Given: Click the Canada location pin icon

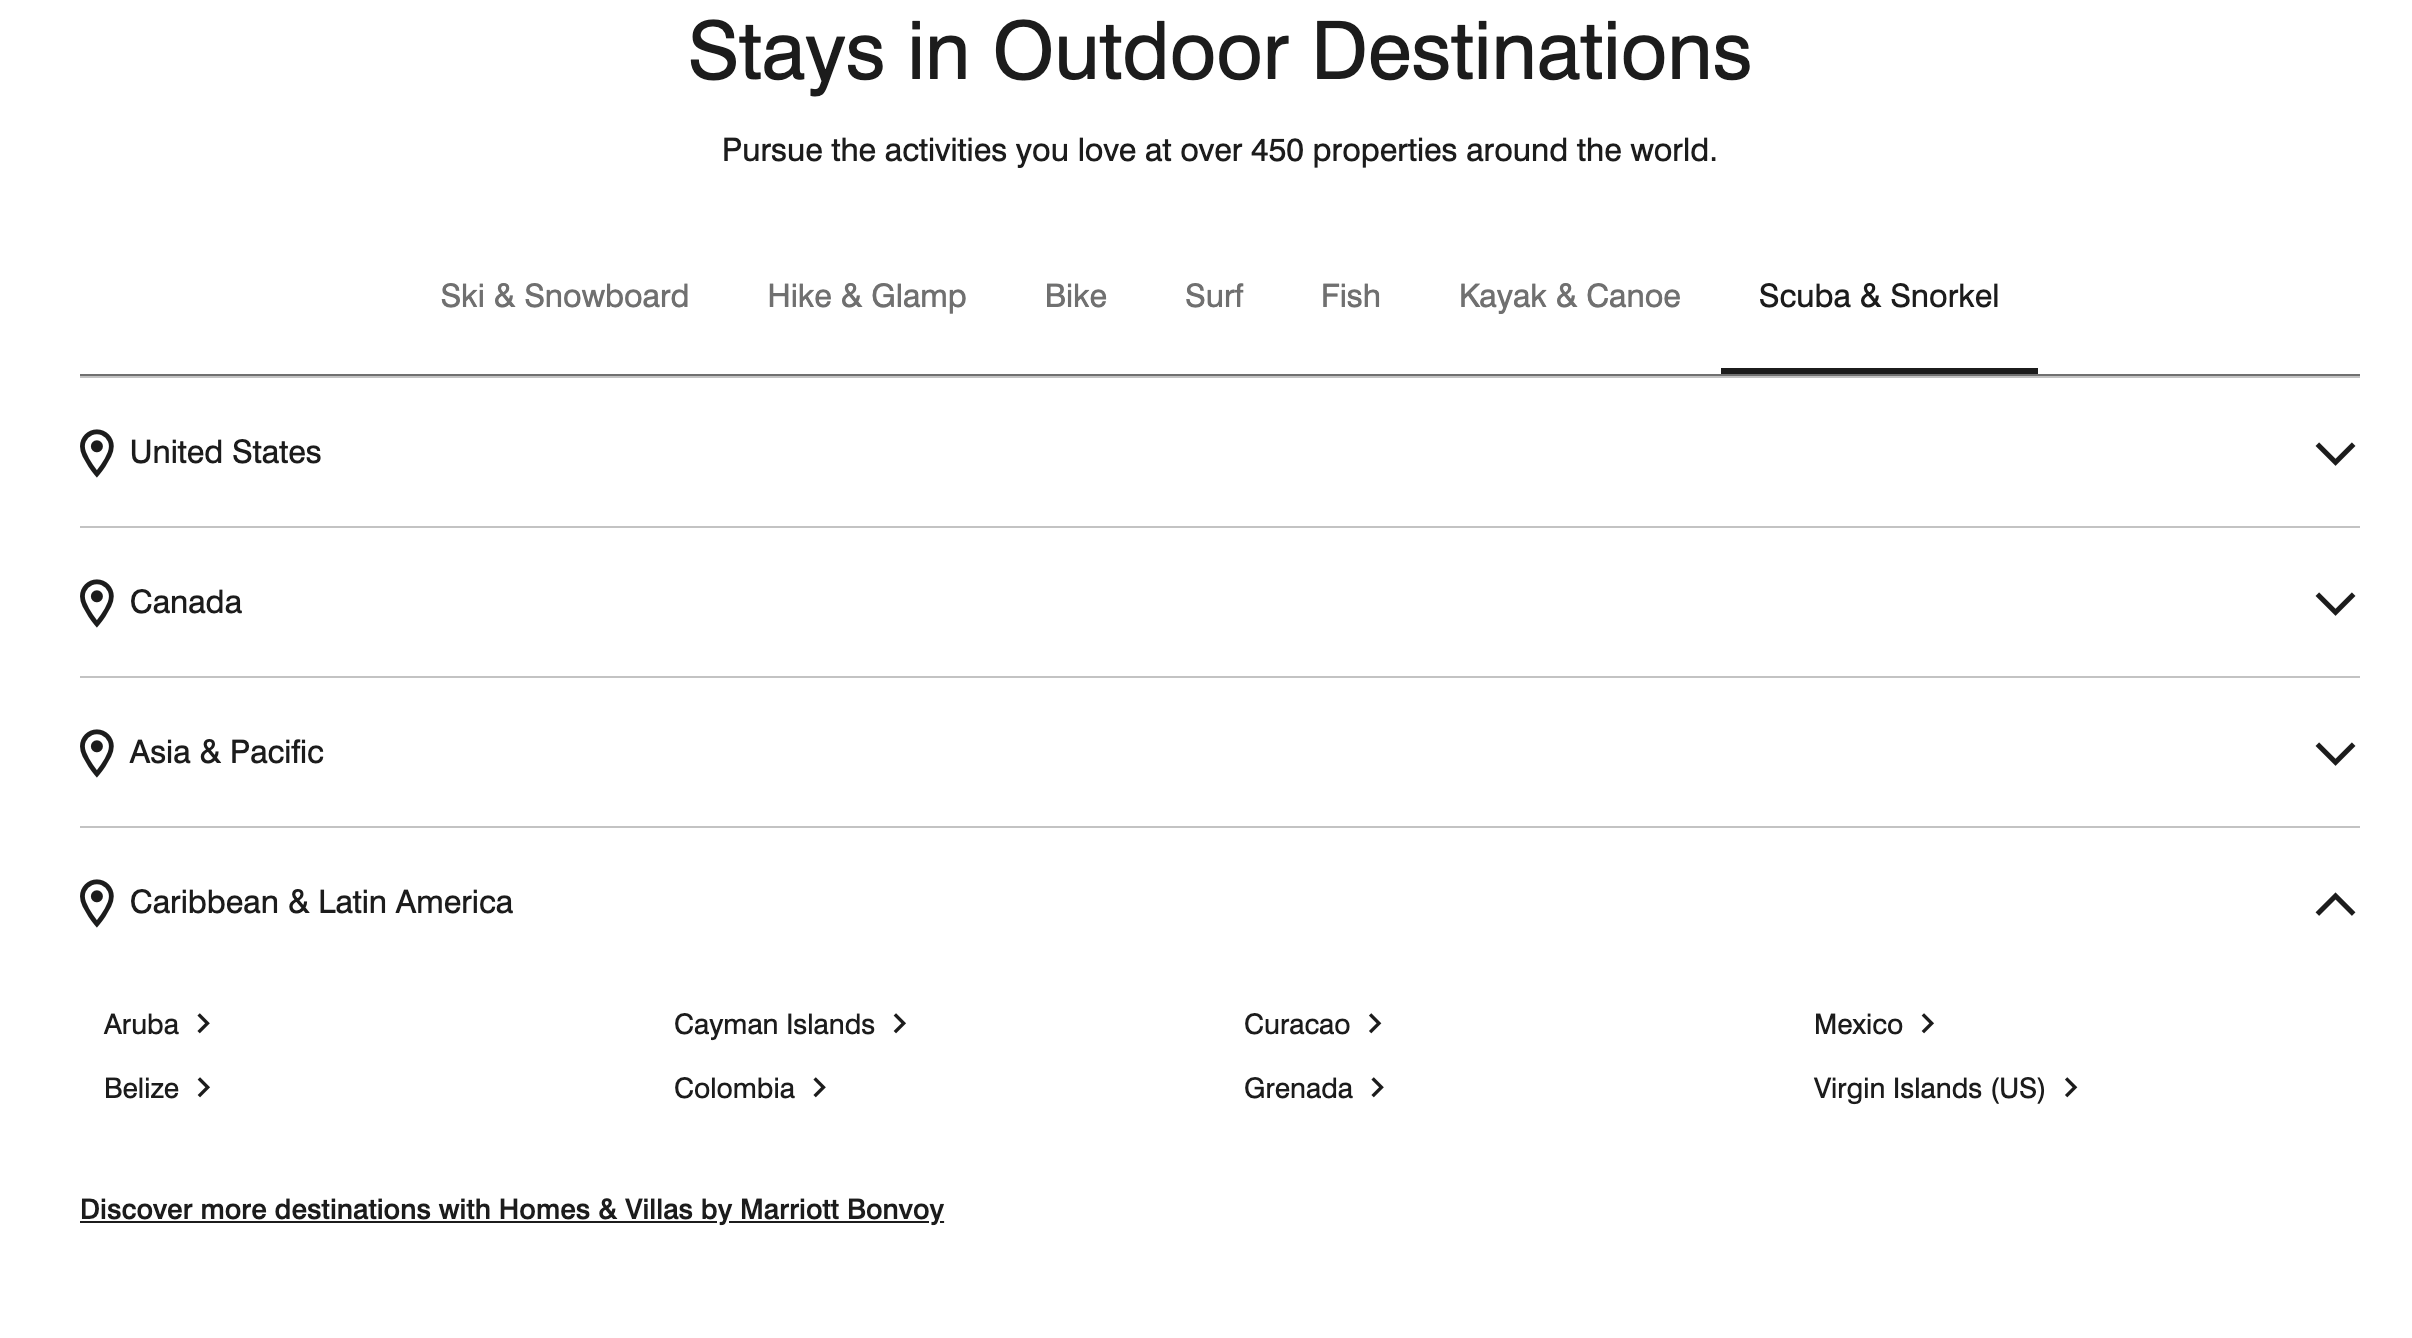Looking at the screenshot, I should coord(96,603).
